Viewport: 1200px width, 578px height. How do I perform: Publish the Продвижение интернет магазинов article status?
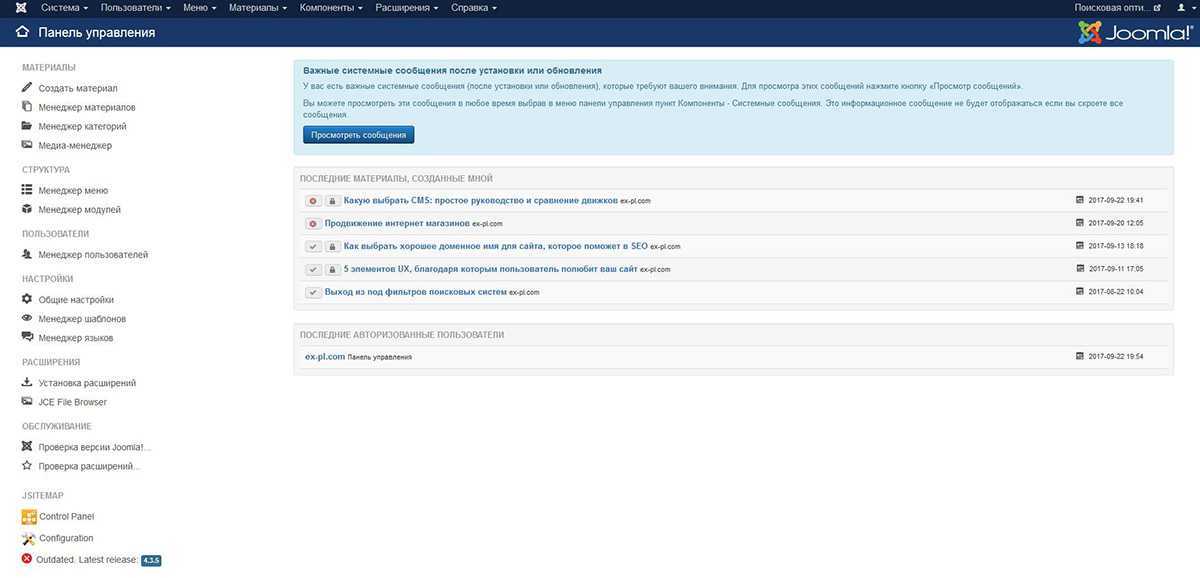coord(313,224)
